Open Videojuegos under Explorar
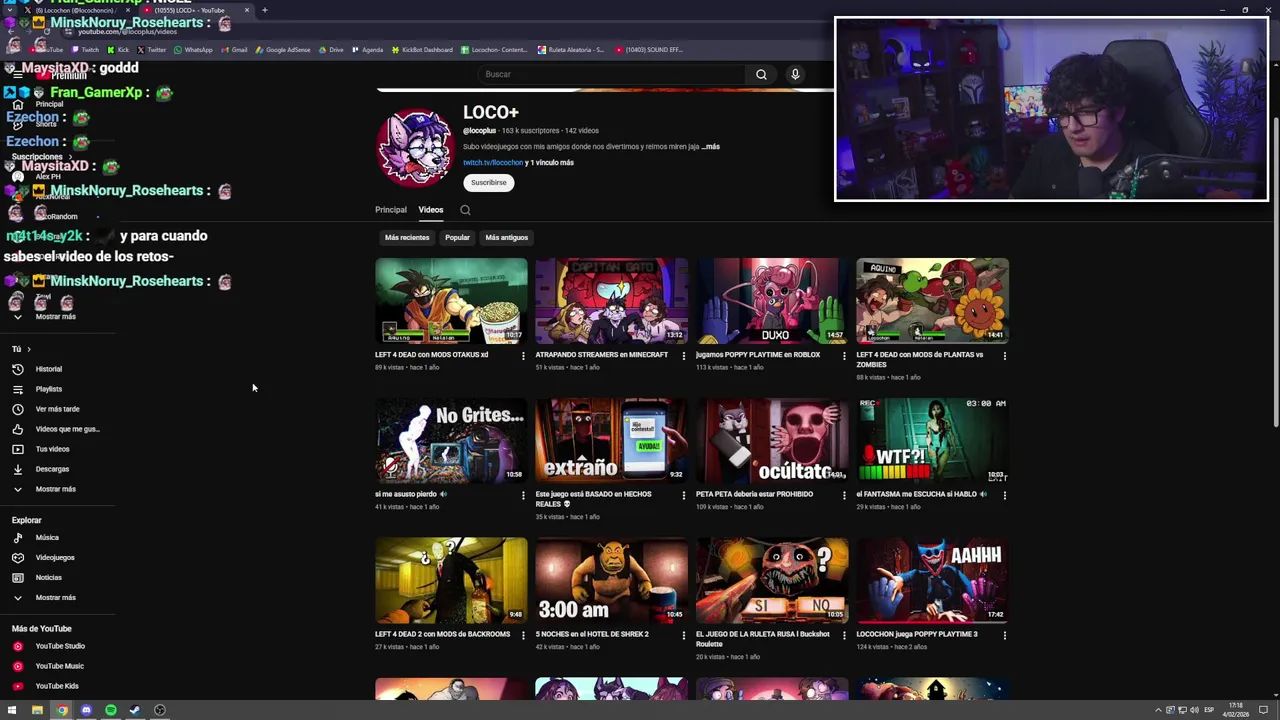1280x720 pixels. coord(55,558)
